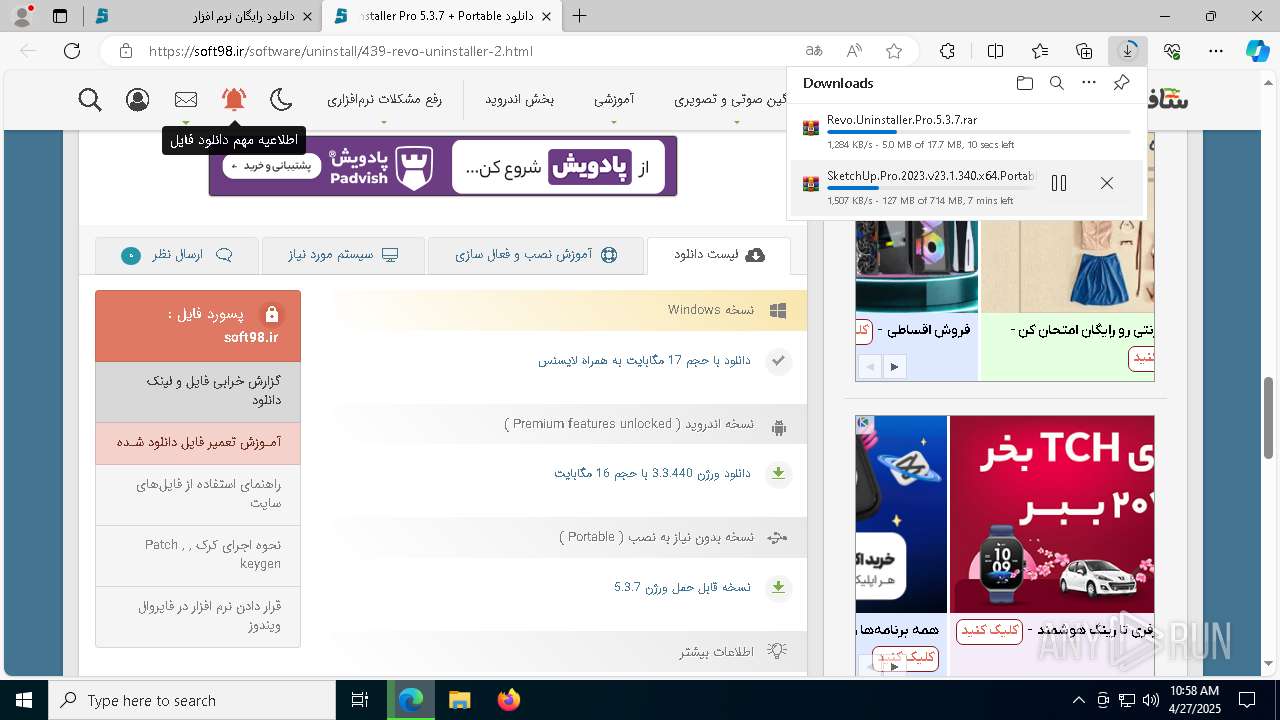Screen dimensions: 1280x720
Task: Click the Padvish advertisement banner
Action: click(443, 166)
